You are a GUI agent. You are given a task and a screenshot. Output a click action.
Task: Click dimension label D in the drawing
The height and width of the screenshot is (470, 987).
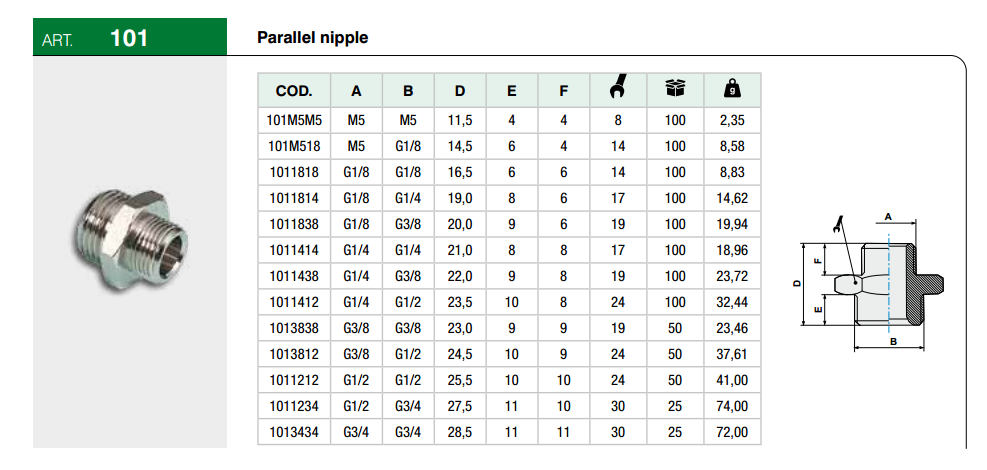coord(797,284)
